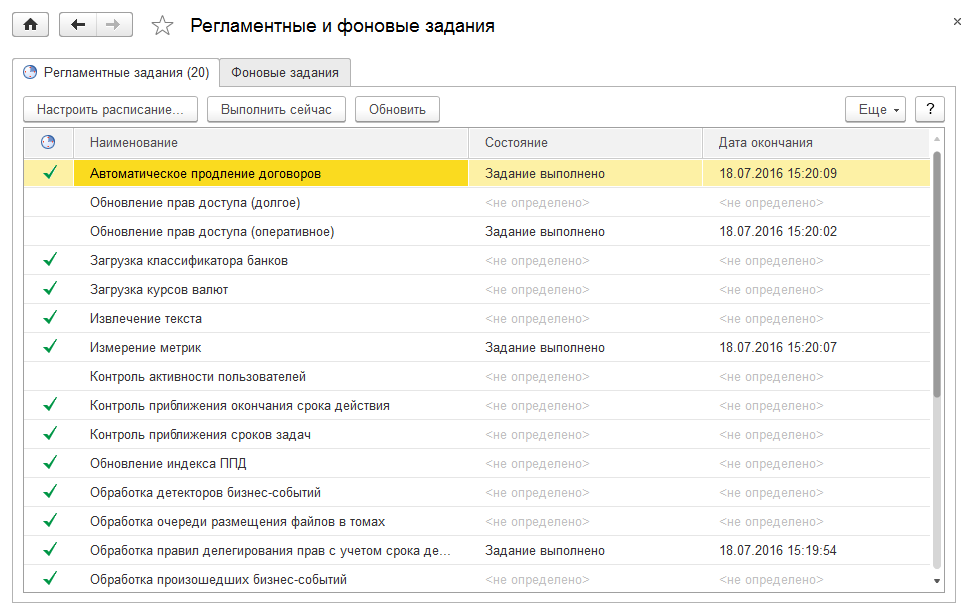The image size is (975, 615).
Task: Go back using left arrow button
Action: click(x=78, y=25)
